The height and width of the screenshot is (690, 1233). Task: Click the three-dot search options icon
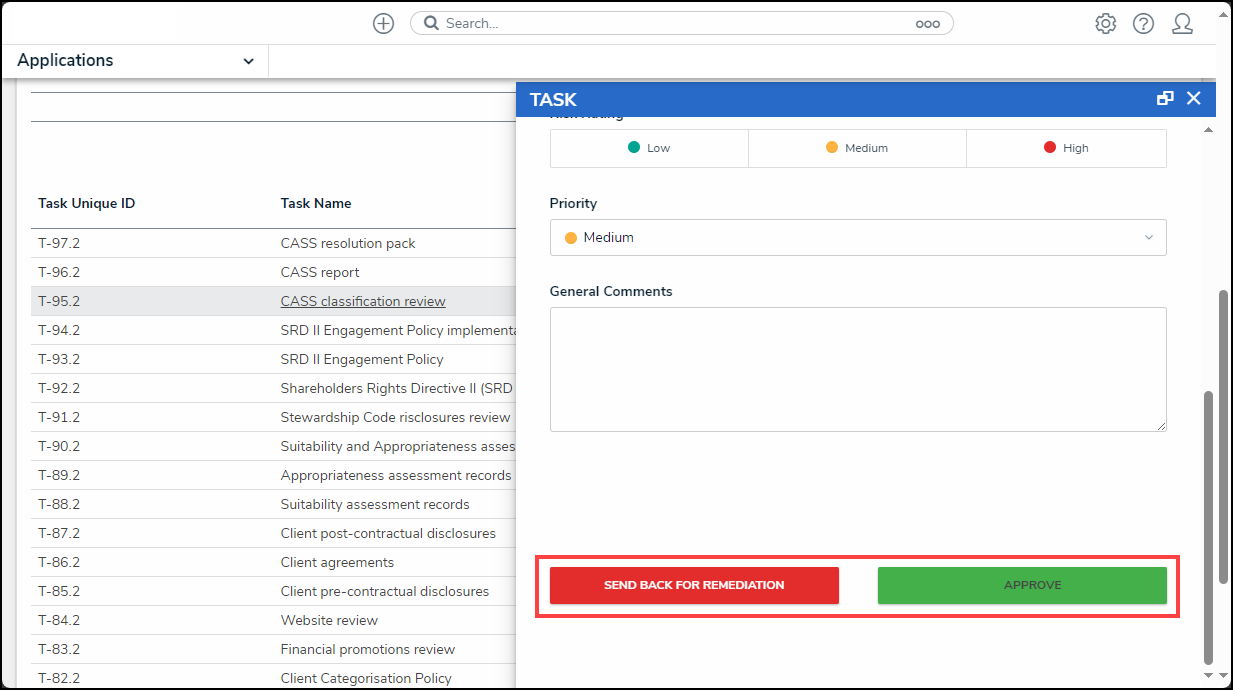tap(927, 24)
